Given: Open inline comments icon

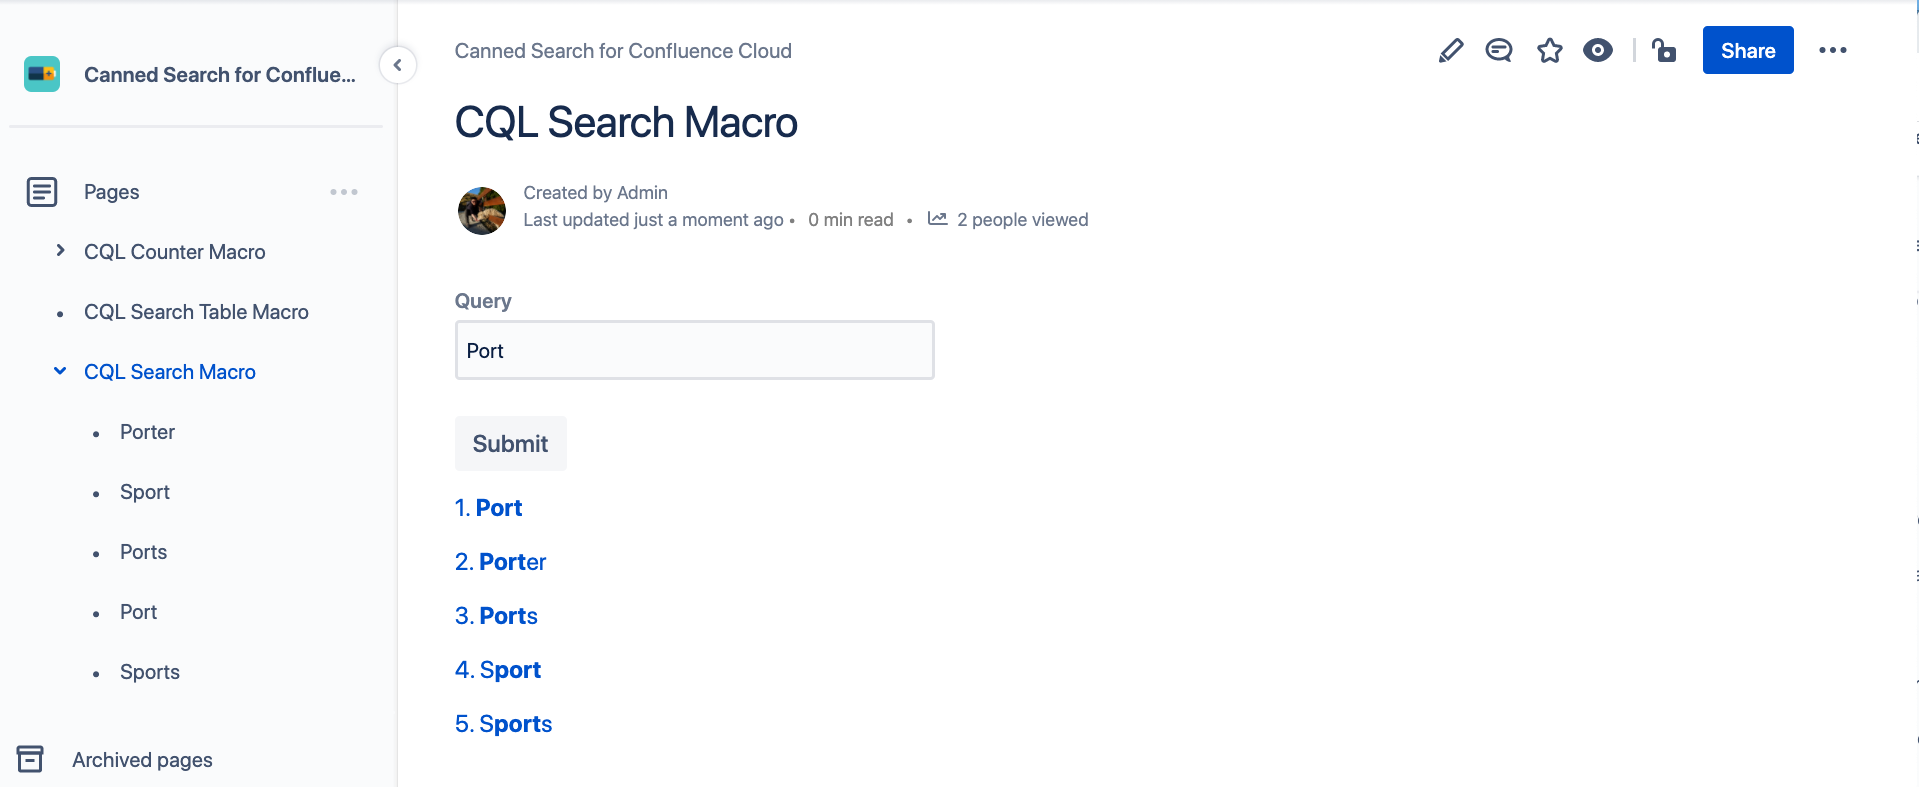Looking at the screenshot, I should tap(1498, 50).
